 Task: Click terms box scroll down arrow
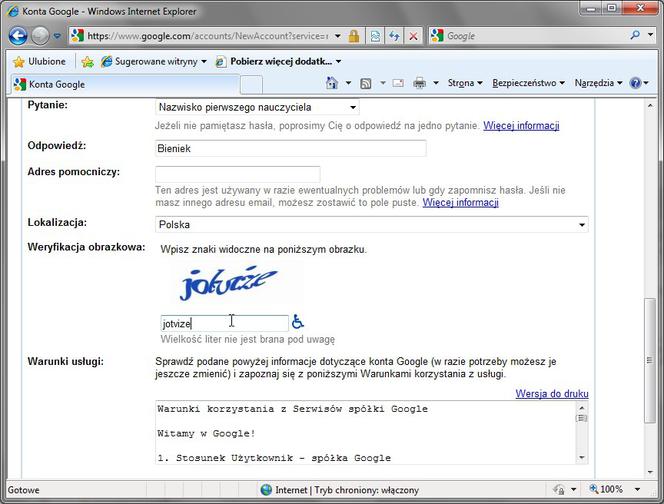coord(582,457)
